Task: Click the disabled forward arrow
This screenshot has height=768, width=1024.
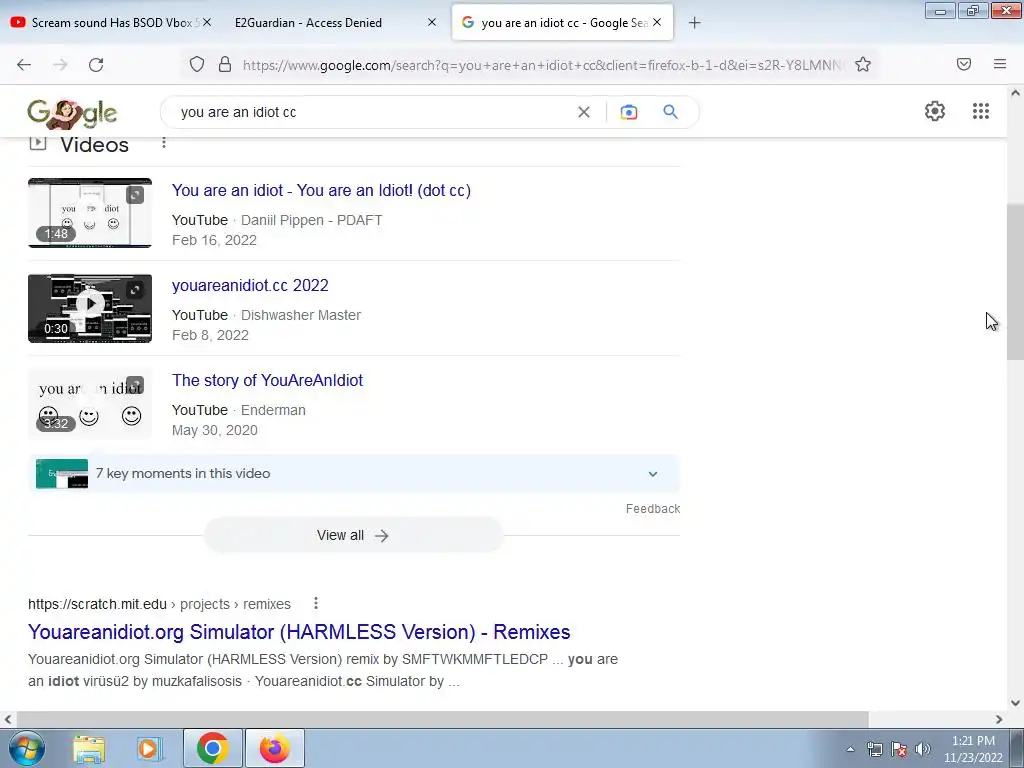Action: coord(60,65)
